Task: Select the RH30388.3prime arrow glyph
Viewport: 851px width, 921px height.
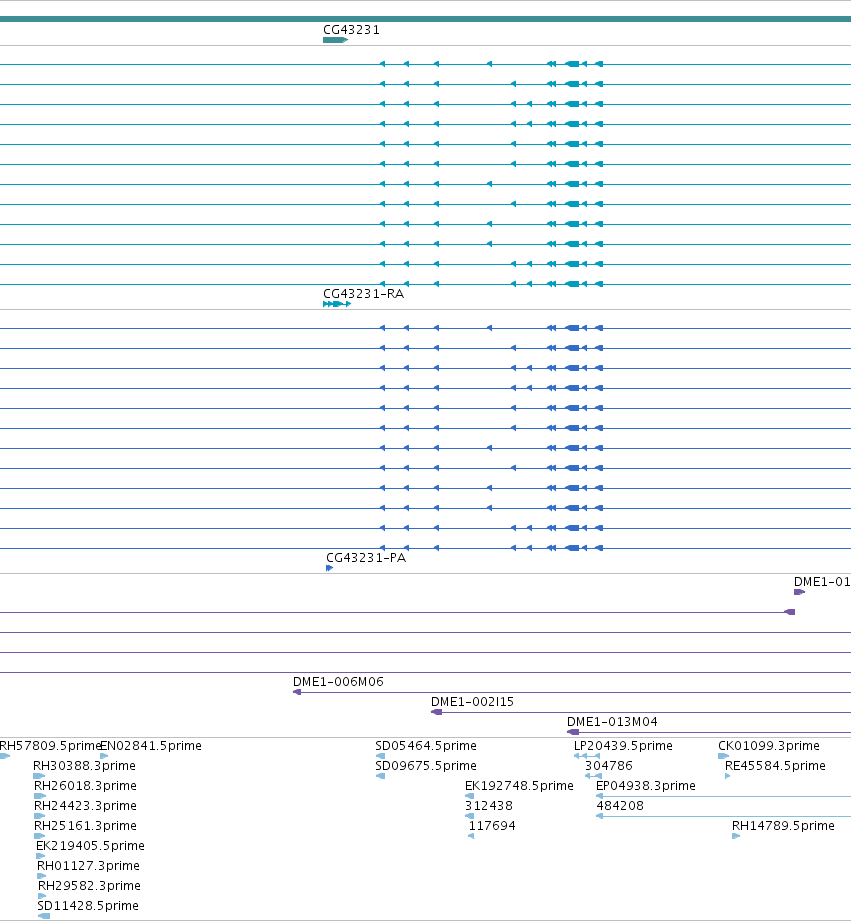Action: pyautogui.click(x=39, y=776)
